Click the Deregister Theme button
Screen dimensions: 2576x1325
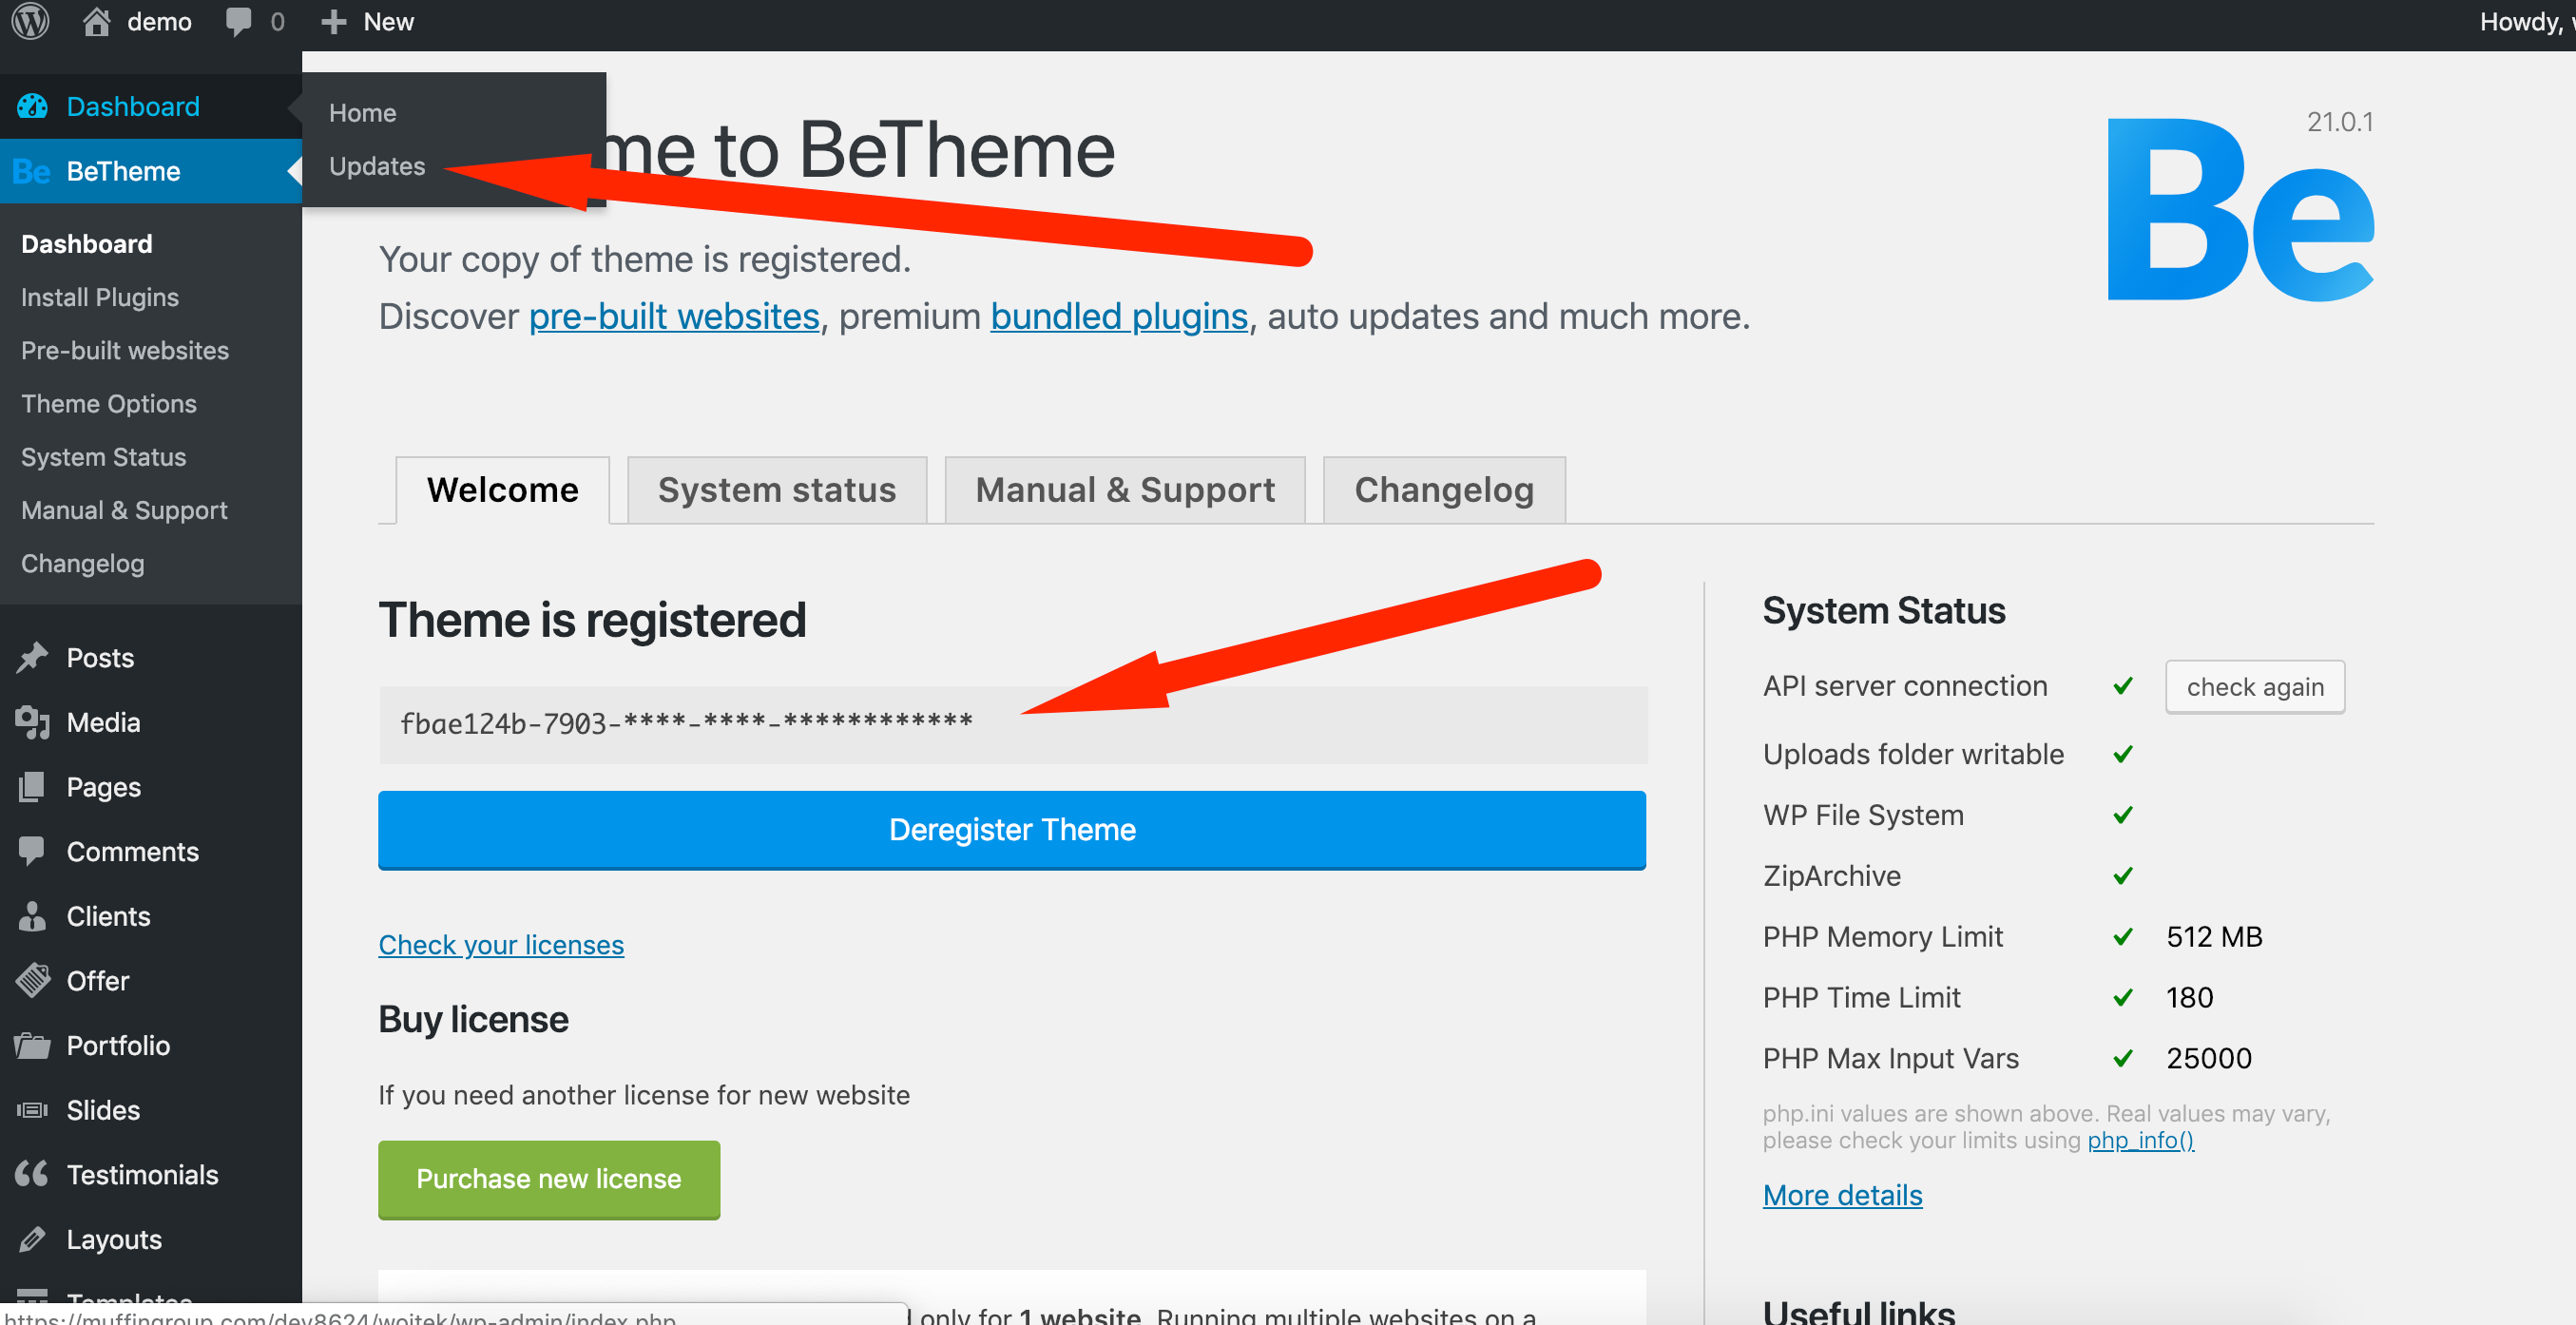(1012, 830)
